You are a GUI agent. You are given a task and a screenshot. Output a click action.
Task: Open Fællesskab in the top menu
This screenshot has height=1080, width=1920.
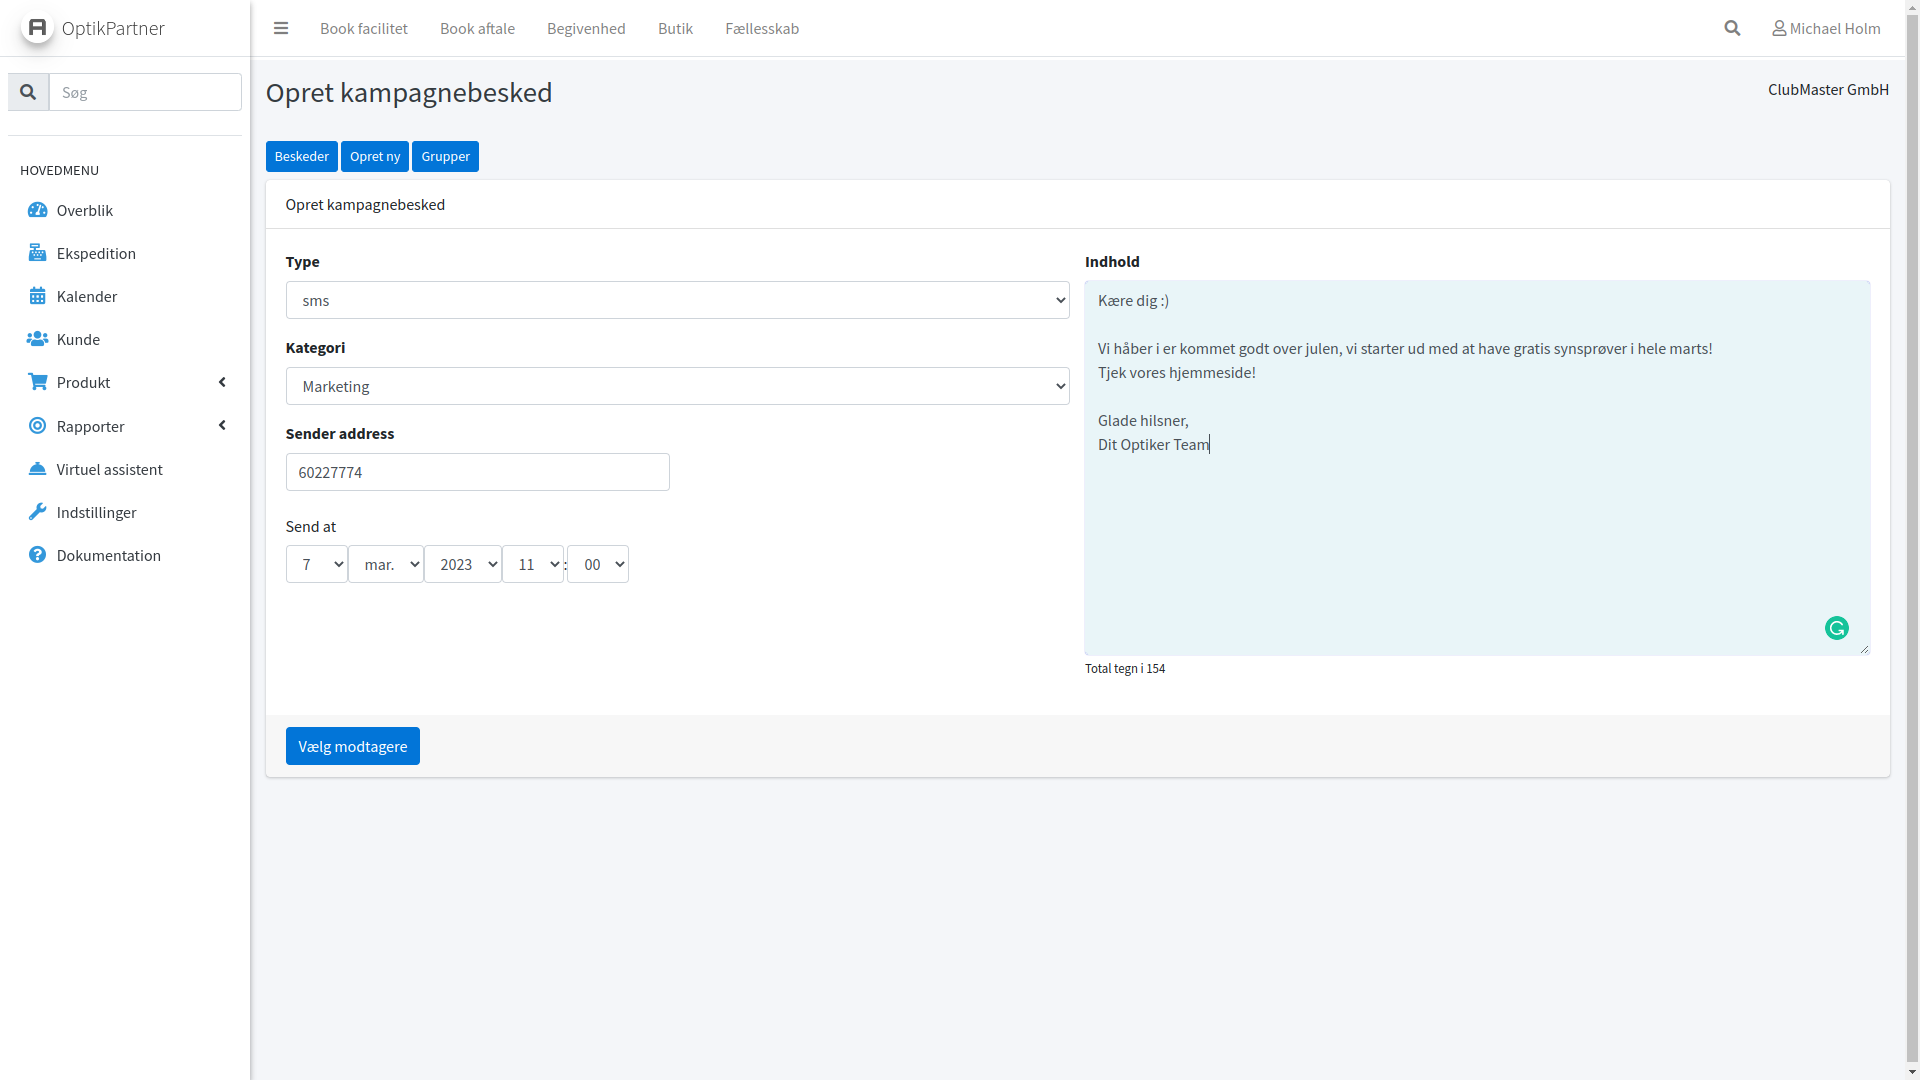click(x=761, y=28)
